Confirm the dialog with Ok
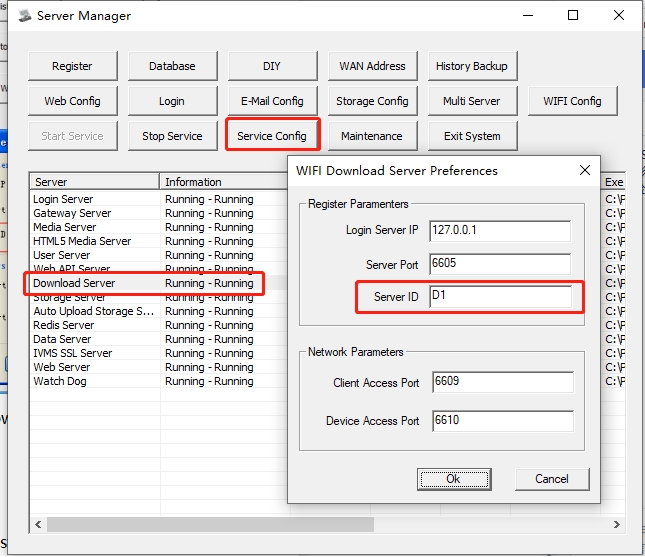645x557 pixels. [454, 479]
